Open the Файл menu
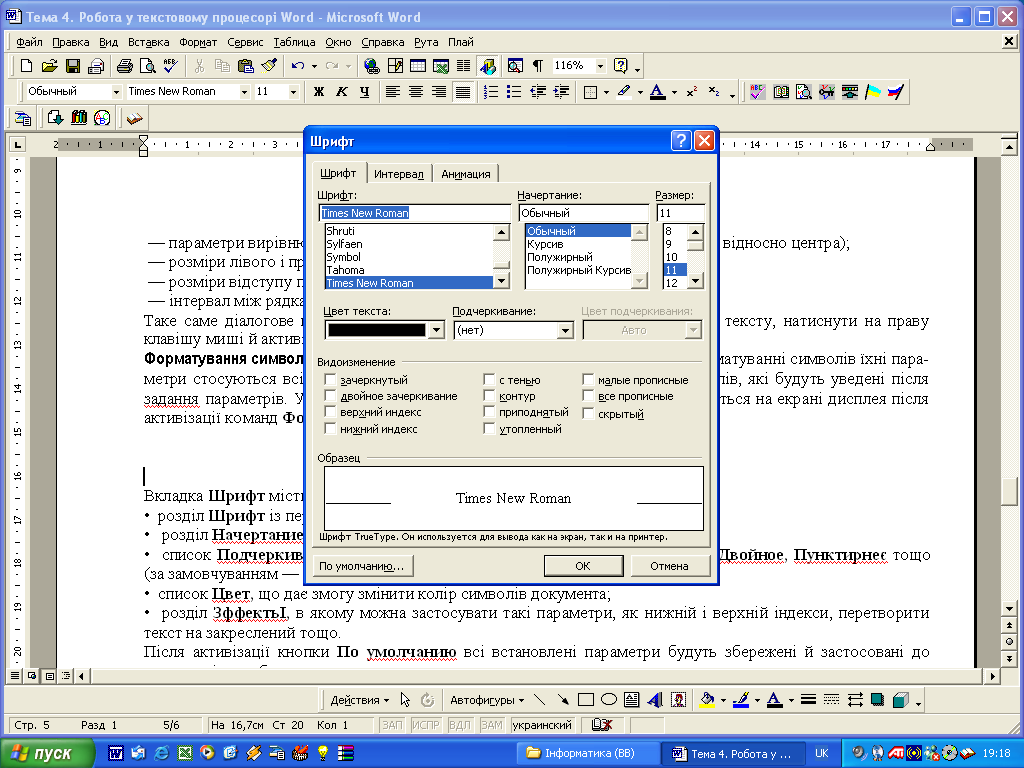The height and width of the screenshot is (768, 1024). 29,42
